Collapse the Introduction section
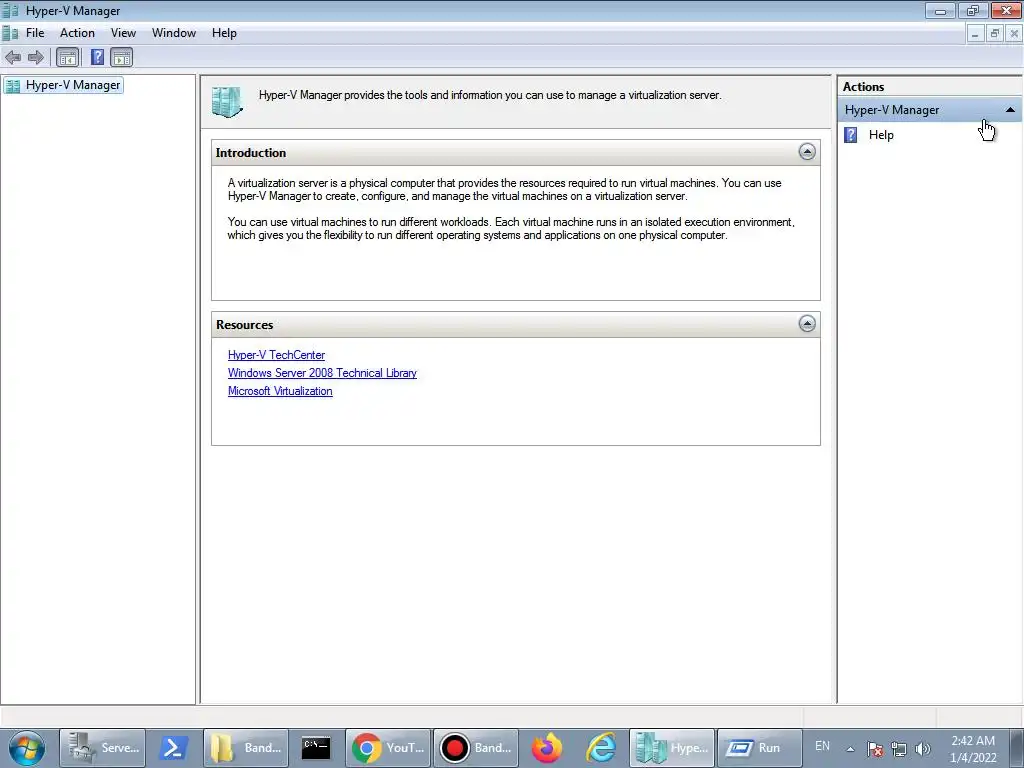This screenshot has height=768, width=1024. tap(807, 152)
